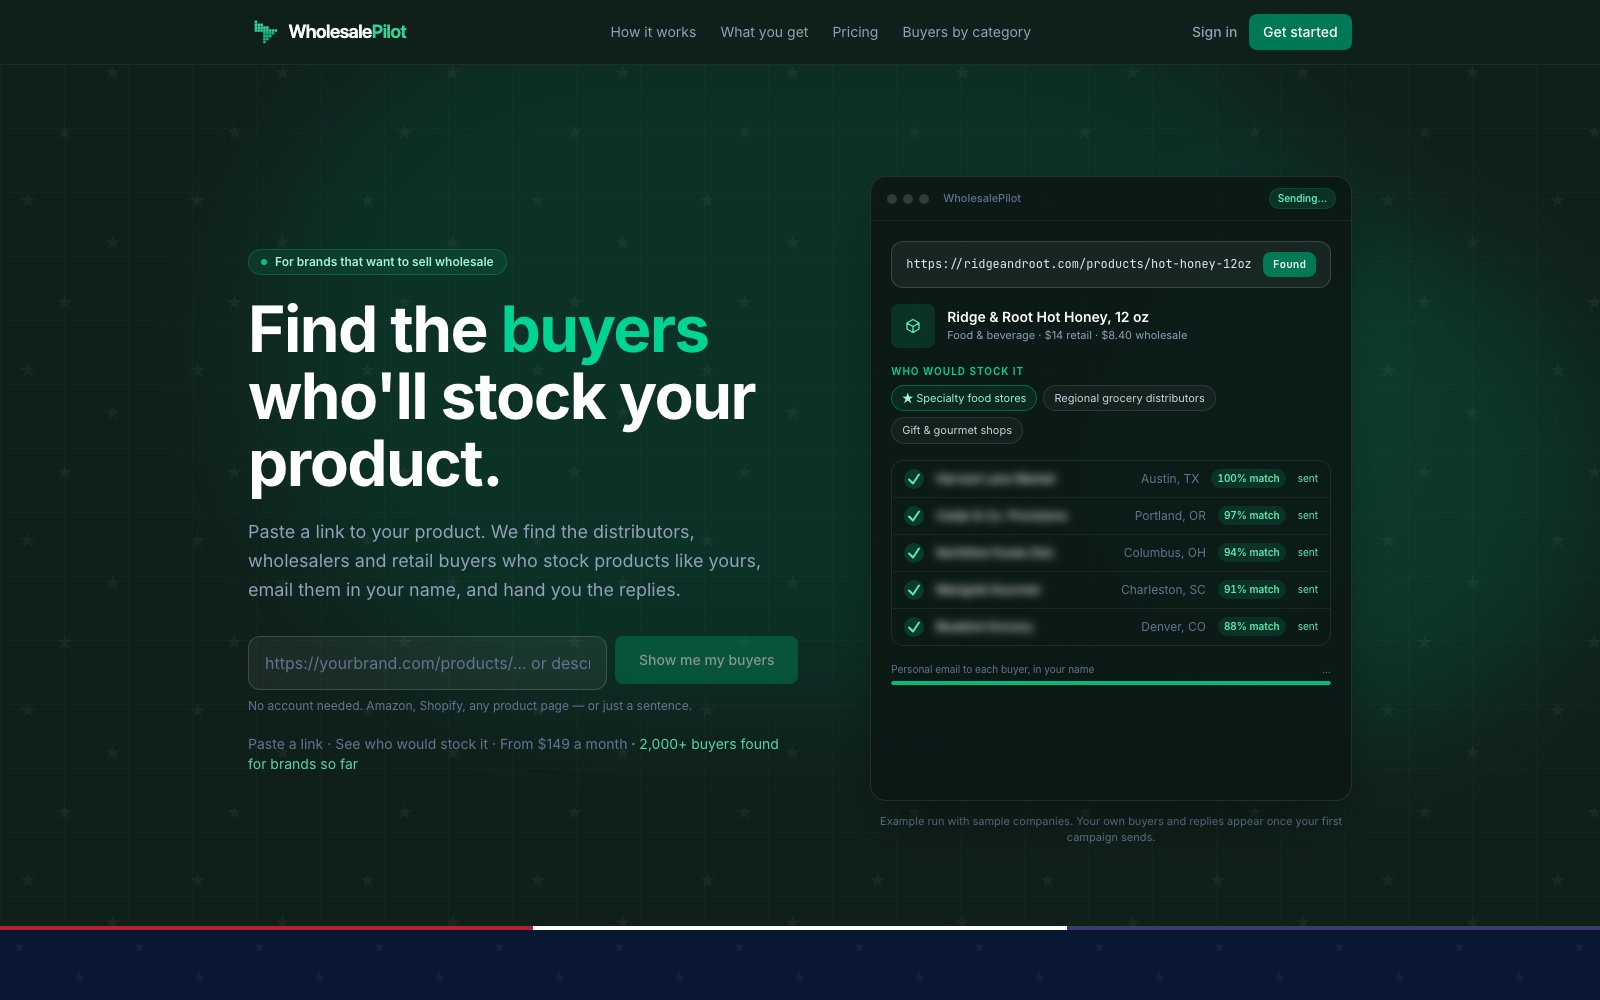The height and width of the screenshot is (1000, 1600).
Task: Click the Sending... status pill
Action: 1302,198
